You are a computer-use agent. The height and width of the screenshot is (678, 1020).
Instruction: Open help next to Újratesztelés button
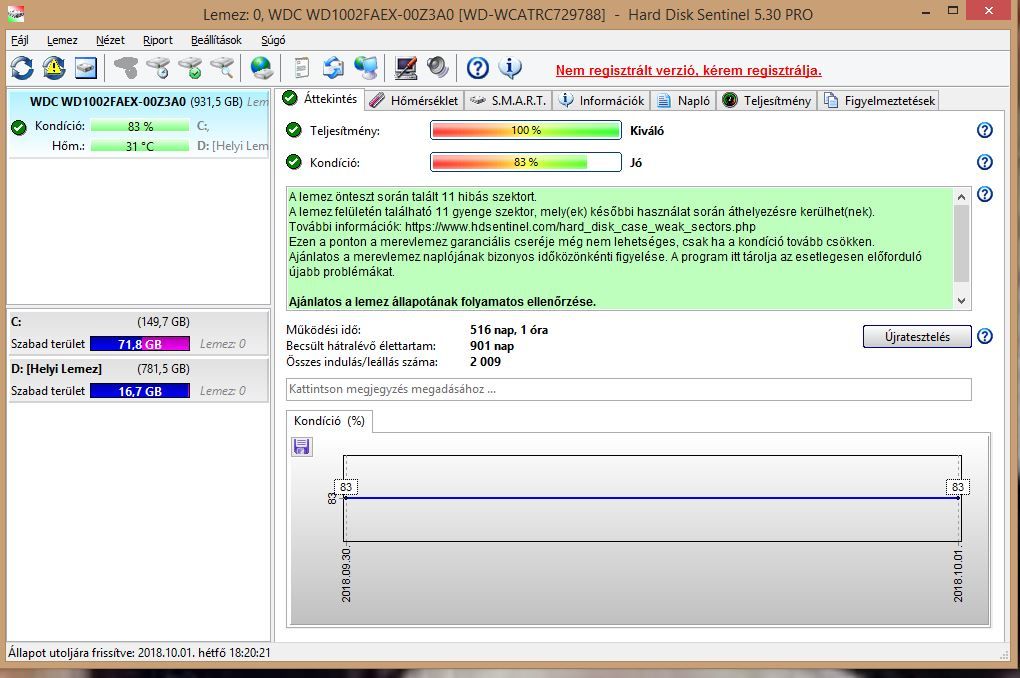pos(985,336)
